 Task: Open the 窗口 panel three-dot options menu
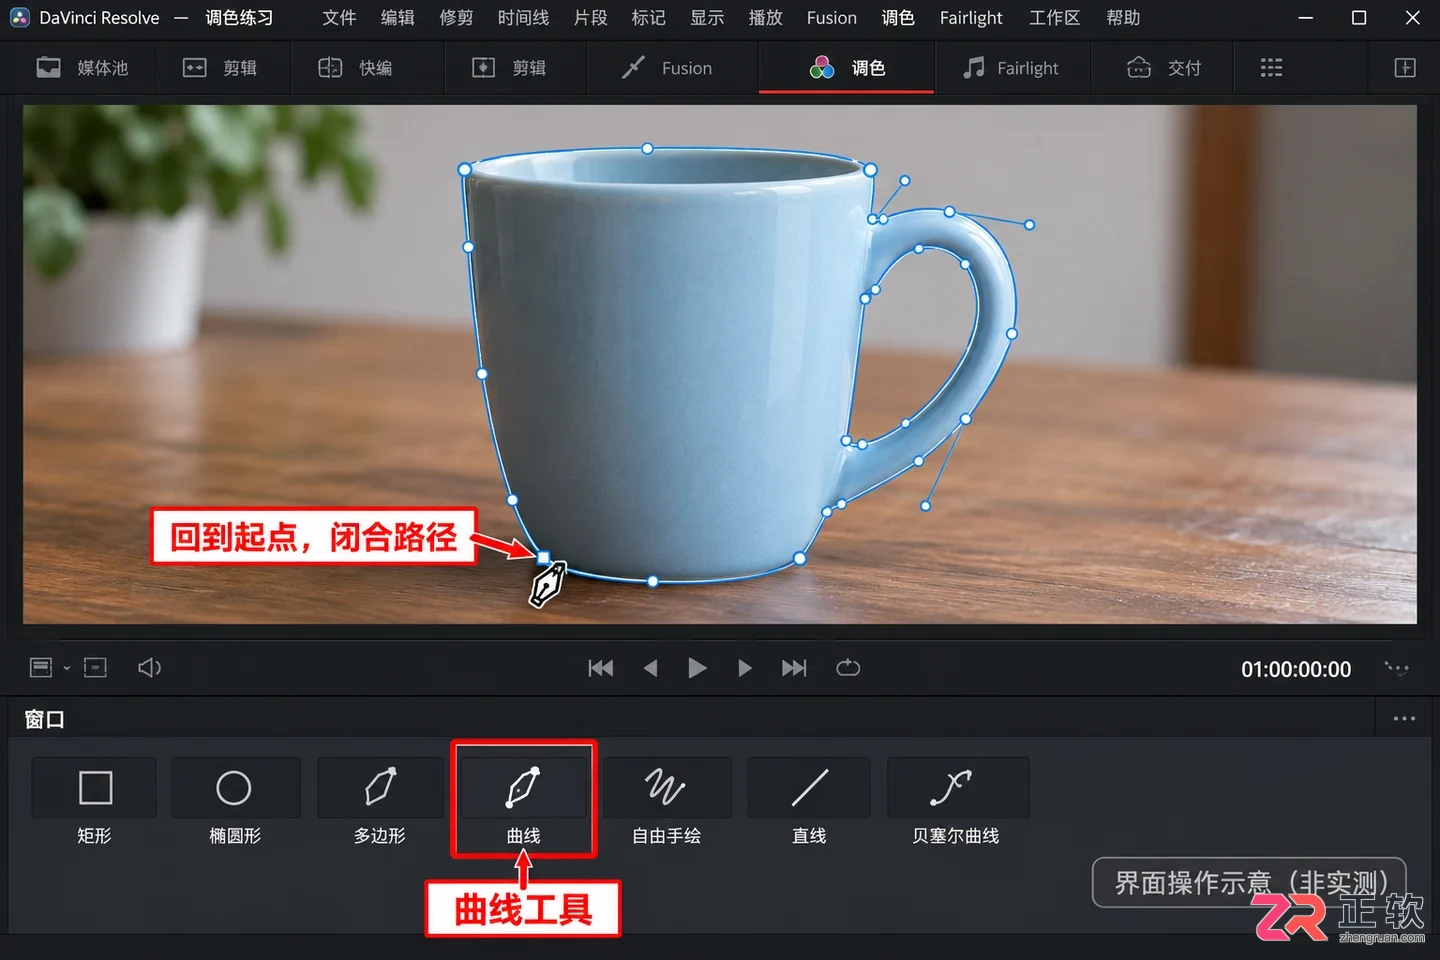[x=1404, y=719]
